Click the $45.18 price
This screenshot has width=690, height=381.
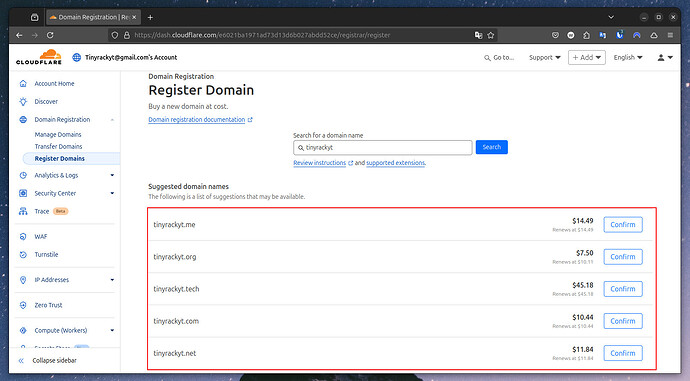click(583, 285)
